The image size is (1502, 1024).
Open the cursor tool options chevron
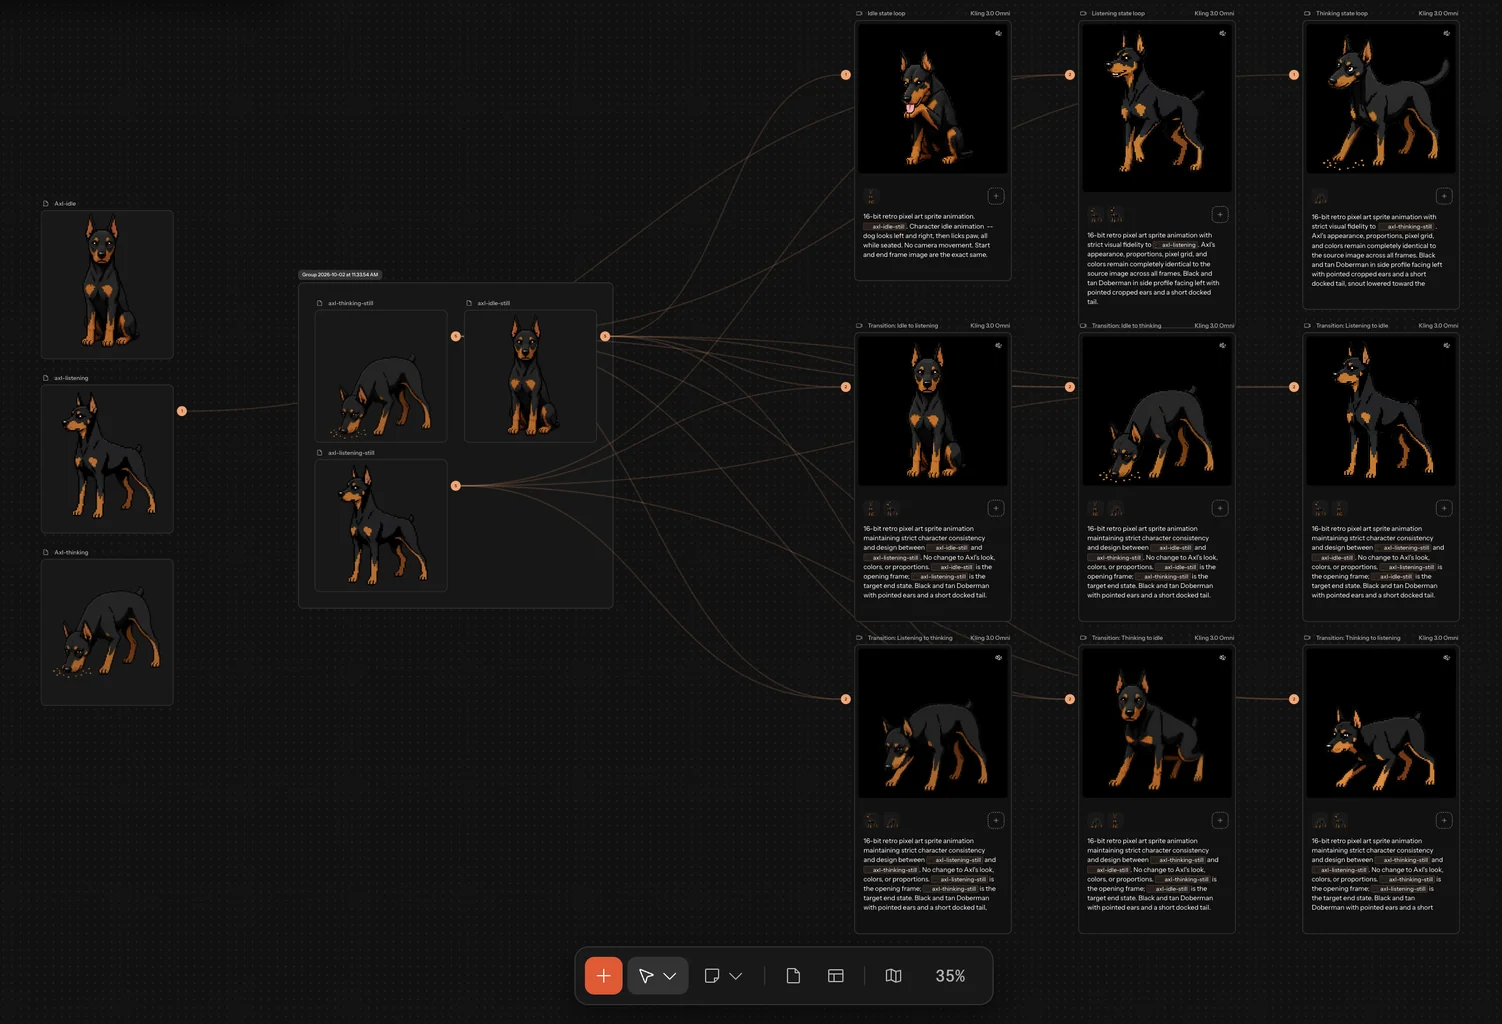[x=670, y=976]
